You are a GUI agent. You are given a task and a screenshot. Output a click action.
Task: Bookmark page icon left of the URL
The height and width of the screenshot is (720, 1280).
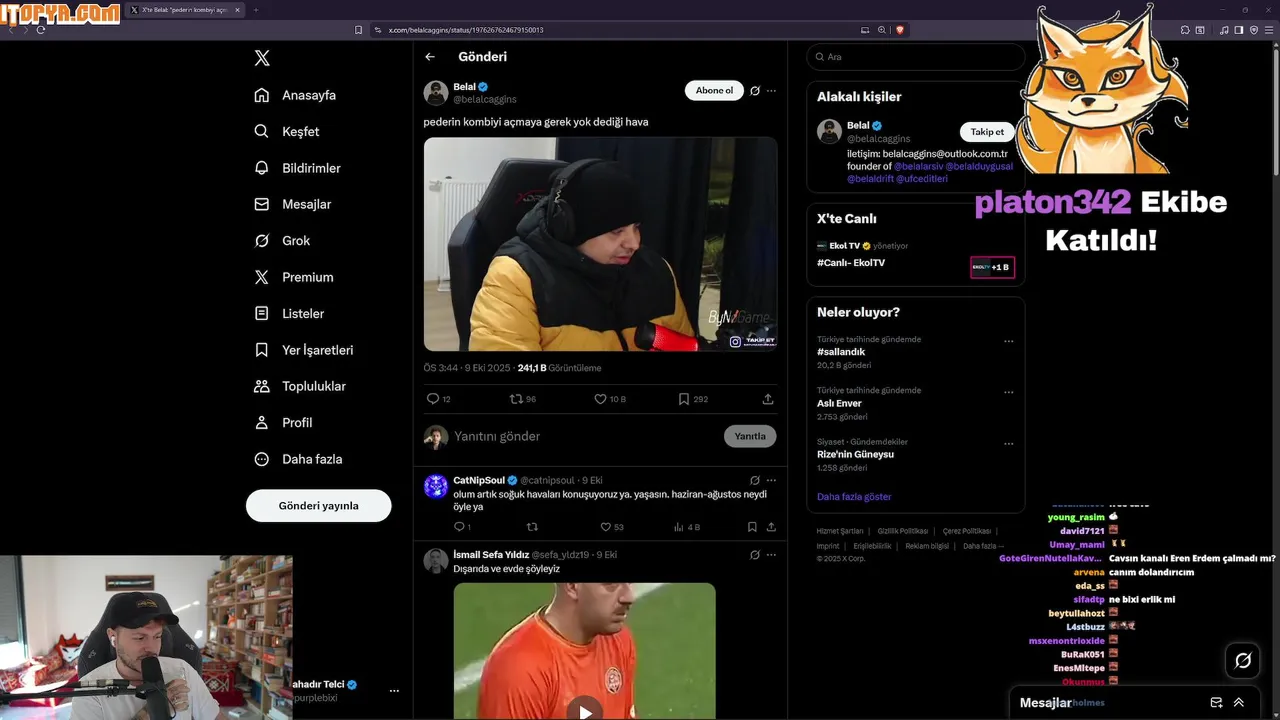(358, 30)
